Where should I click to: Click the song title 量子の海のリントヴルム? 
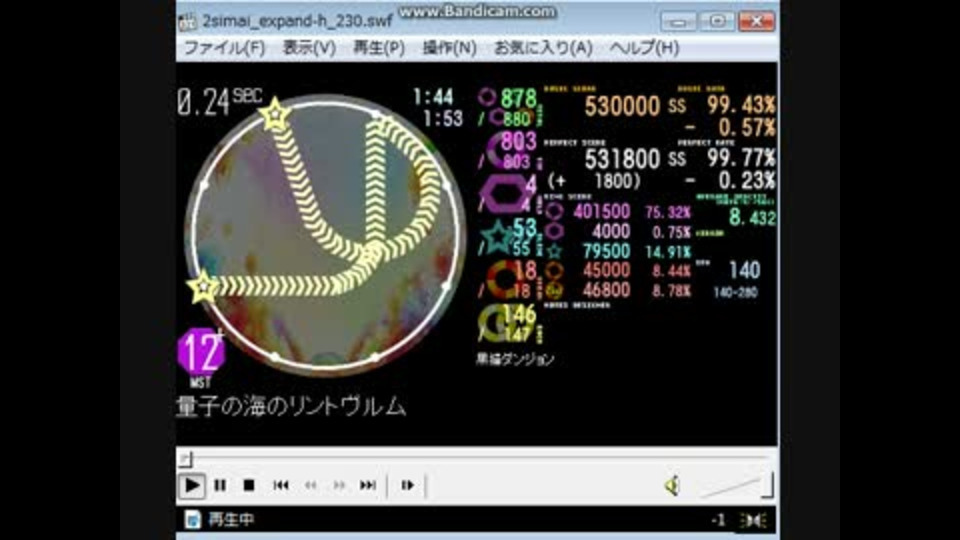click(291, 407)
